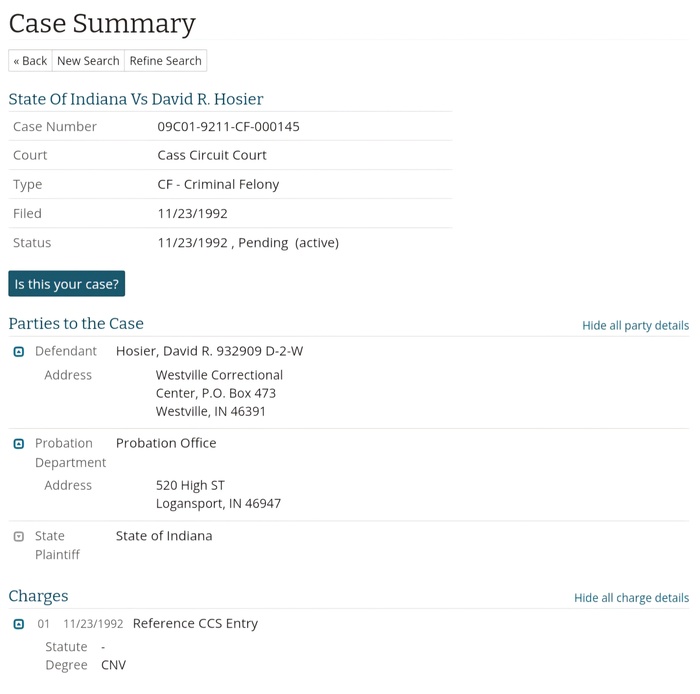Click the State Of Indiana Vs David R. Hosier heading
The image size is (700, 694).
[136, 99]
